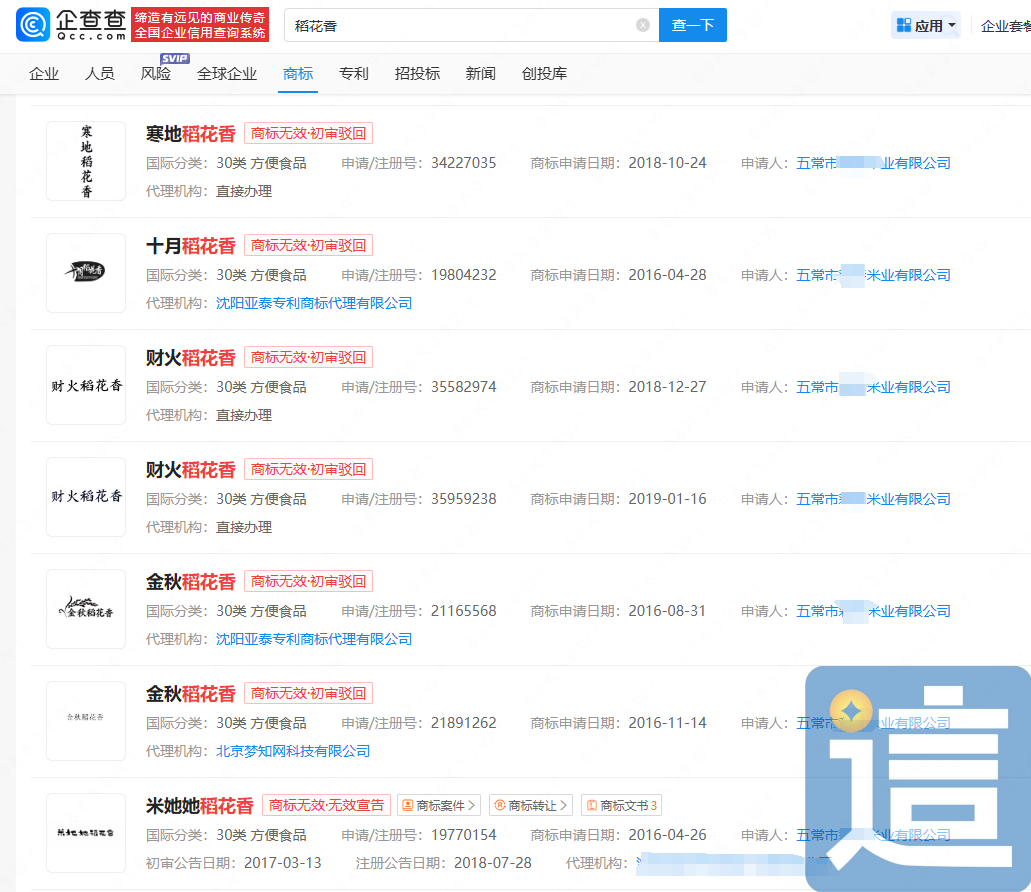The image size is (1031, 892).
Task: Click the 初审公告日期 2017-03-13 value
Action: coord(283,863)
